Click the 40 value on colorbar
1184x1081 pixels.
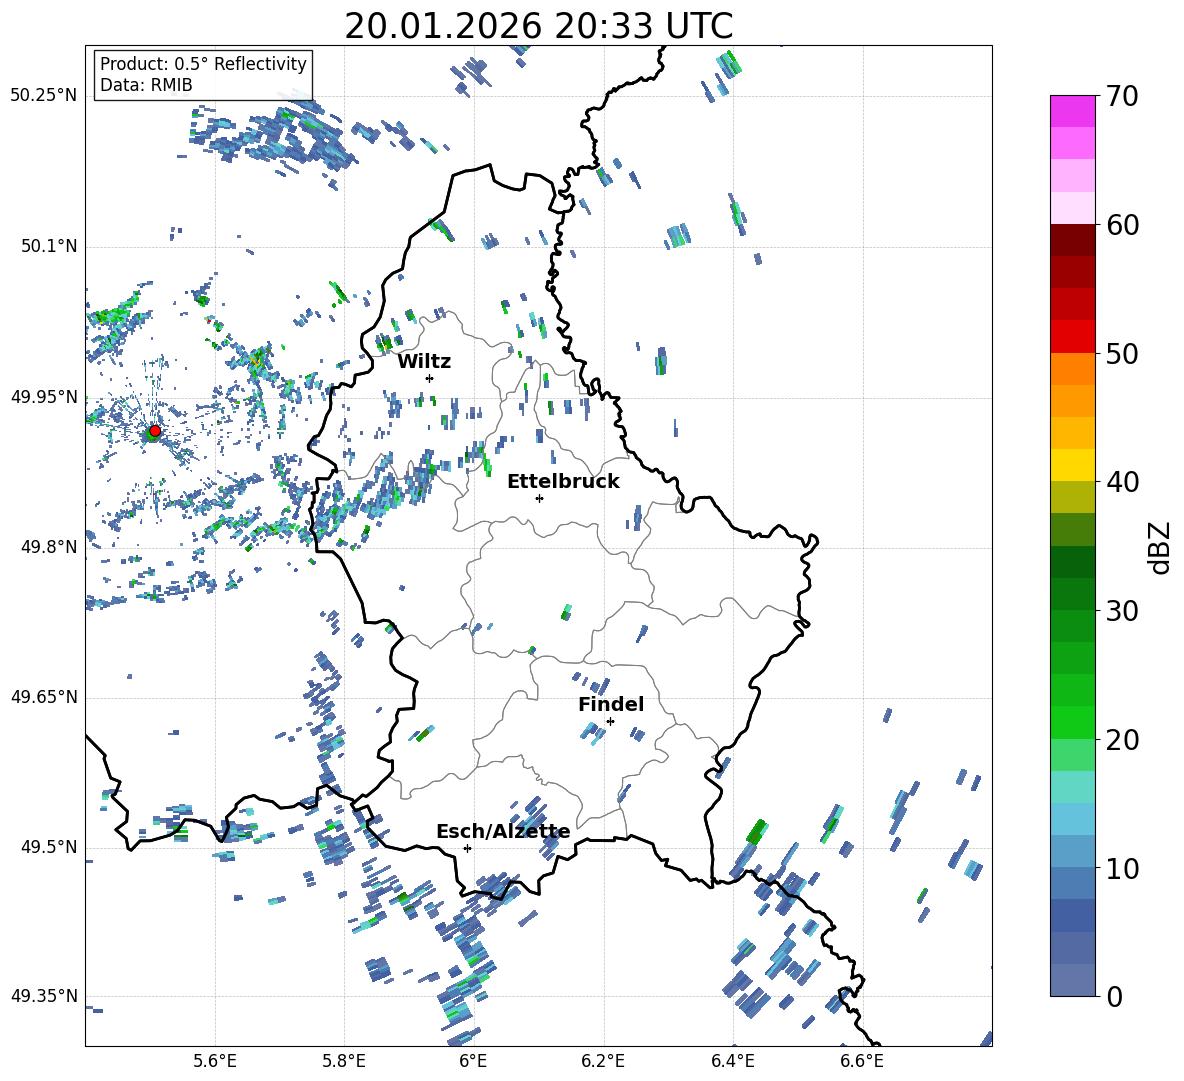[x=1122, y=482]
